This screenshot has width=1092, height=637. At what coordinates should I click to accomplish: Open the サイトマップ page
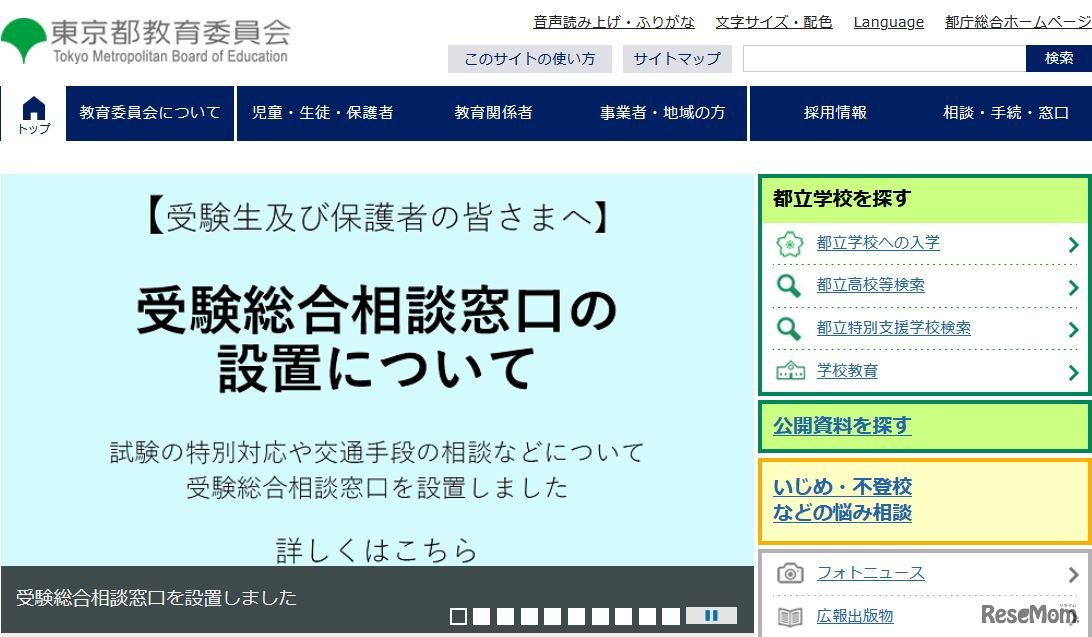click(x=677, y=59)
